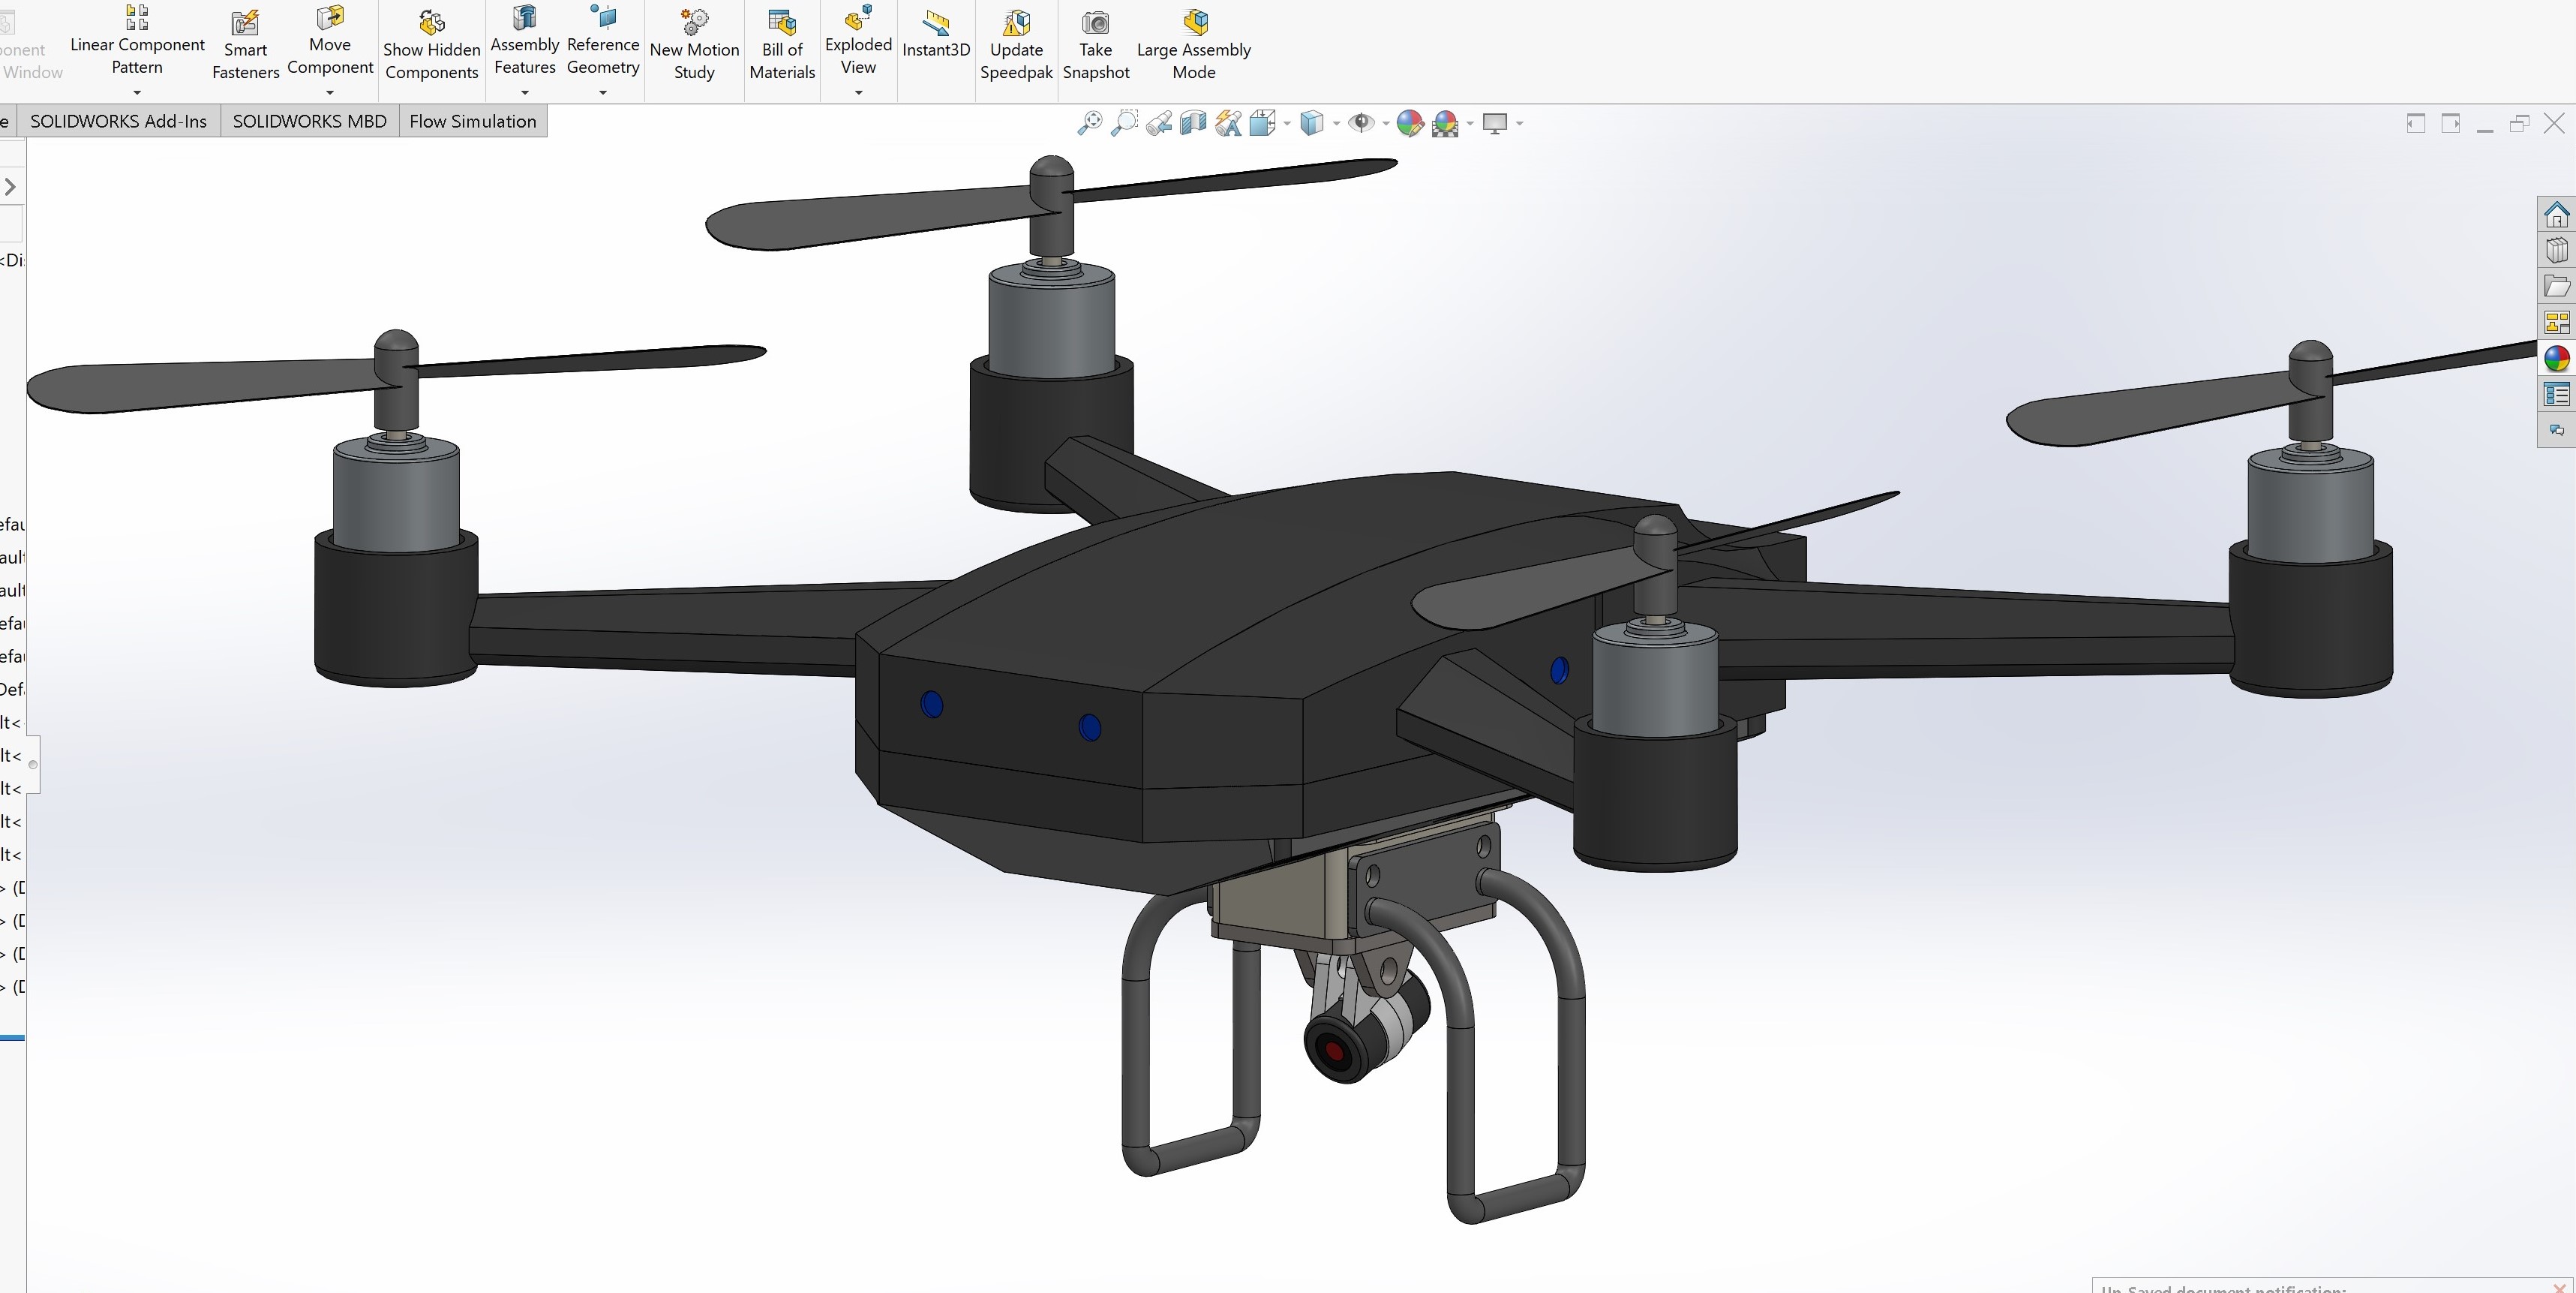Click View Settings monitor icon
This screenshot has height=1293, width=2576.
click(x=1495, y=123)
